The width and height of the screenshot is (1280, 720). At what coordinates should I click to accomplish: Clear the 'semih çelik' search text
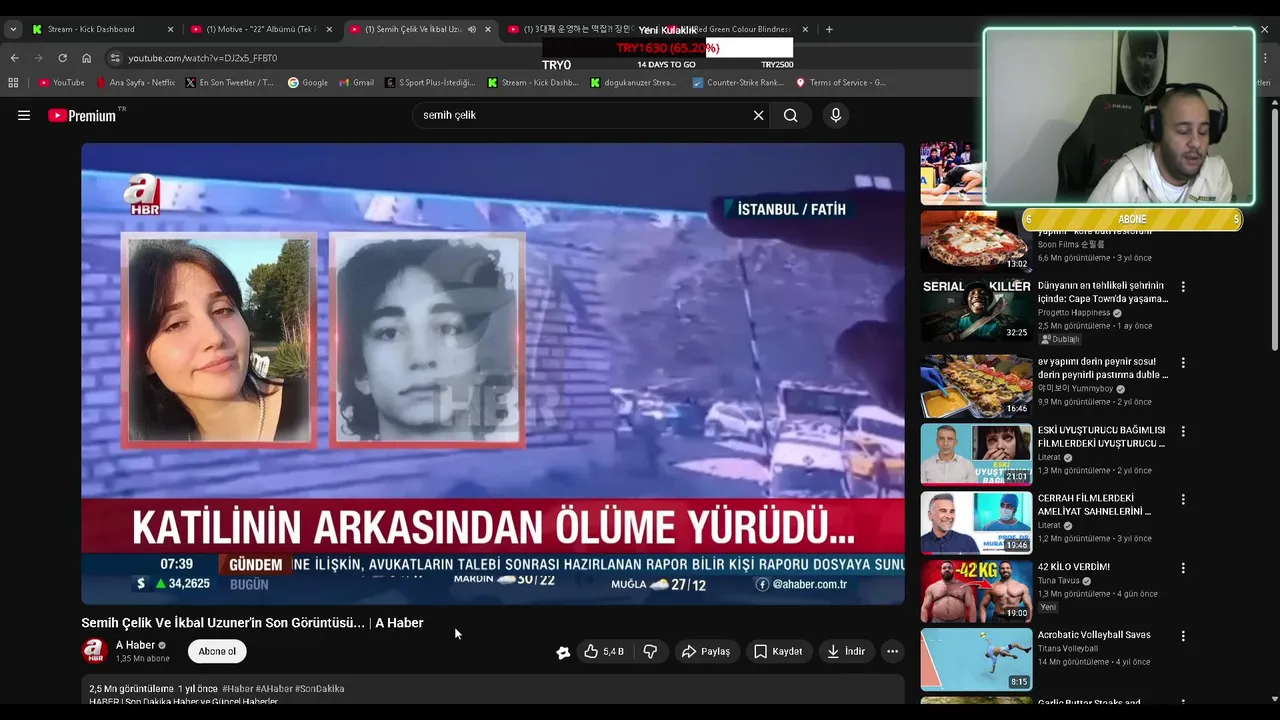point(758,115)
